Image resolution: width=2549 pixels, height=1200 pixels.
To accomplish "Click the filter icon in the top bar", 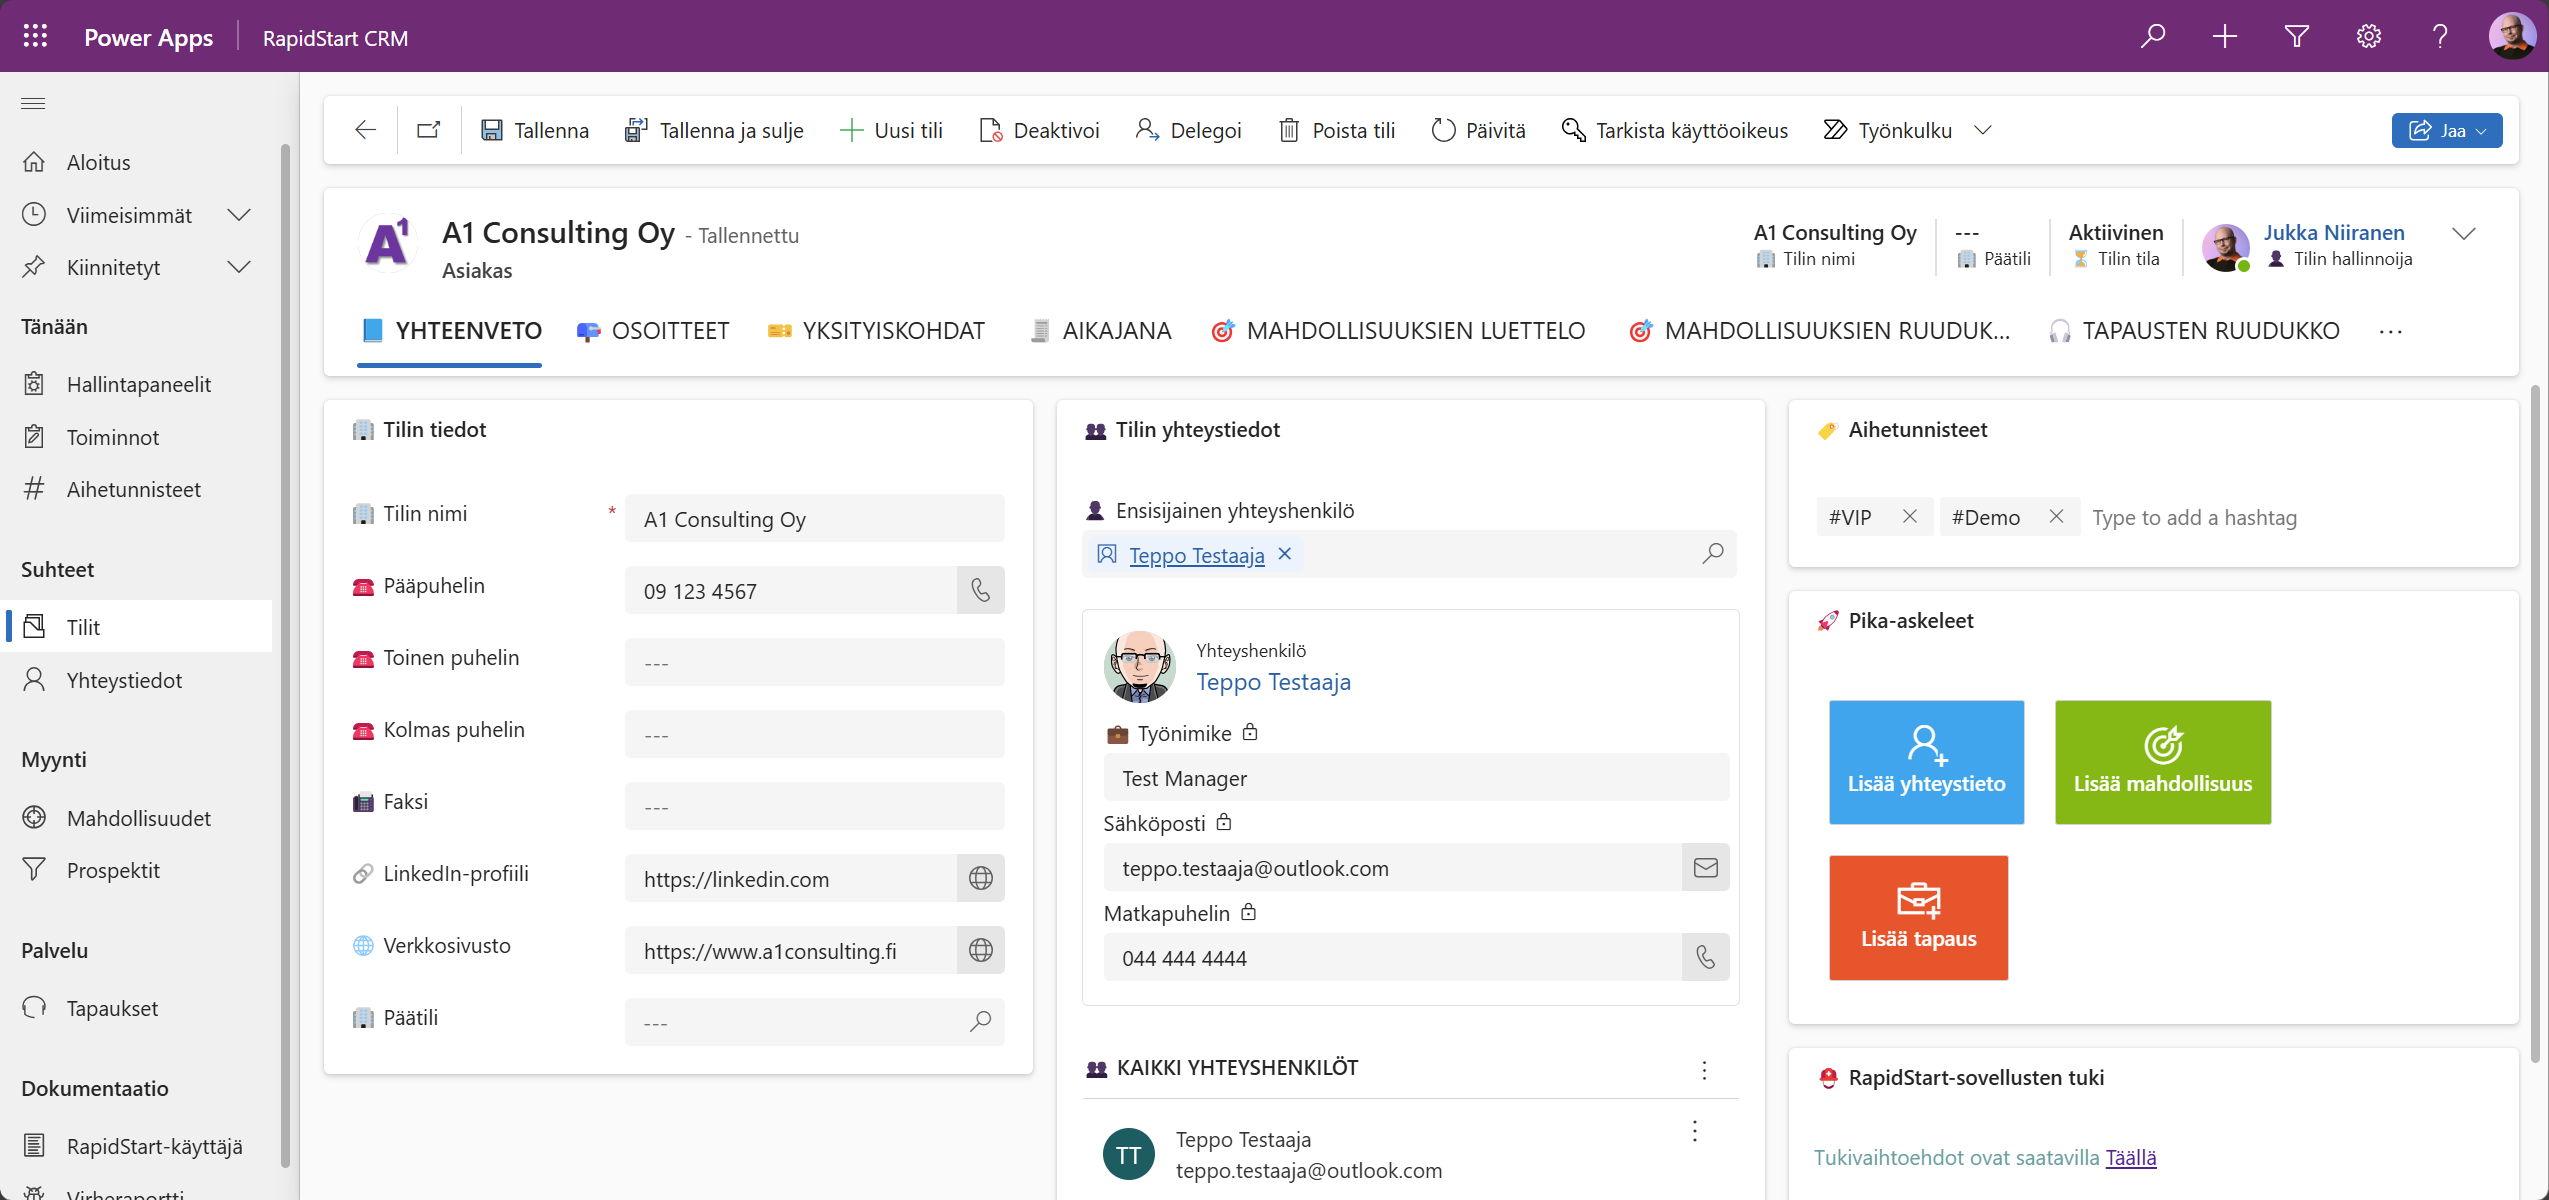I will tap(2295, 36).
